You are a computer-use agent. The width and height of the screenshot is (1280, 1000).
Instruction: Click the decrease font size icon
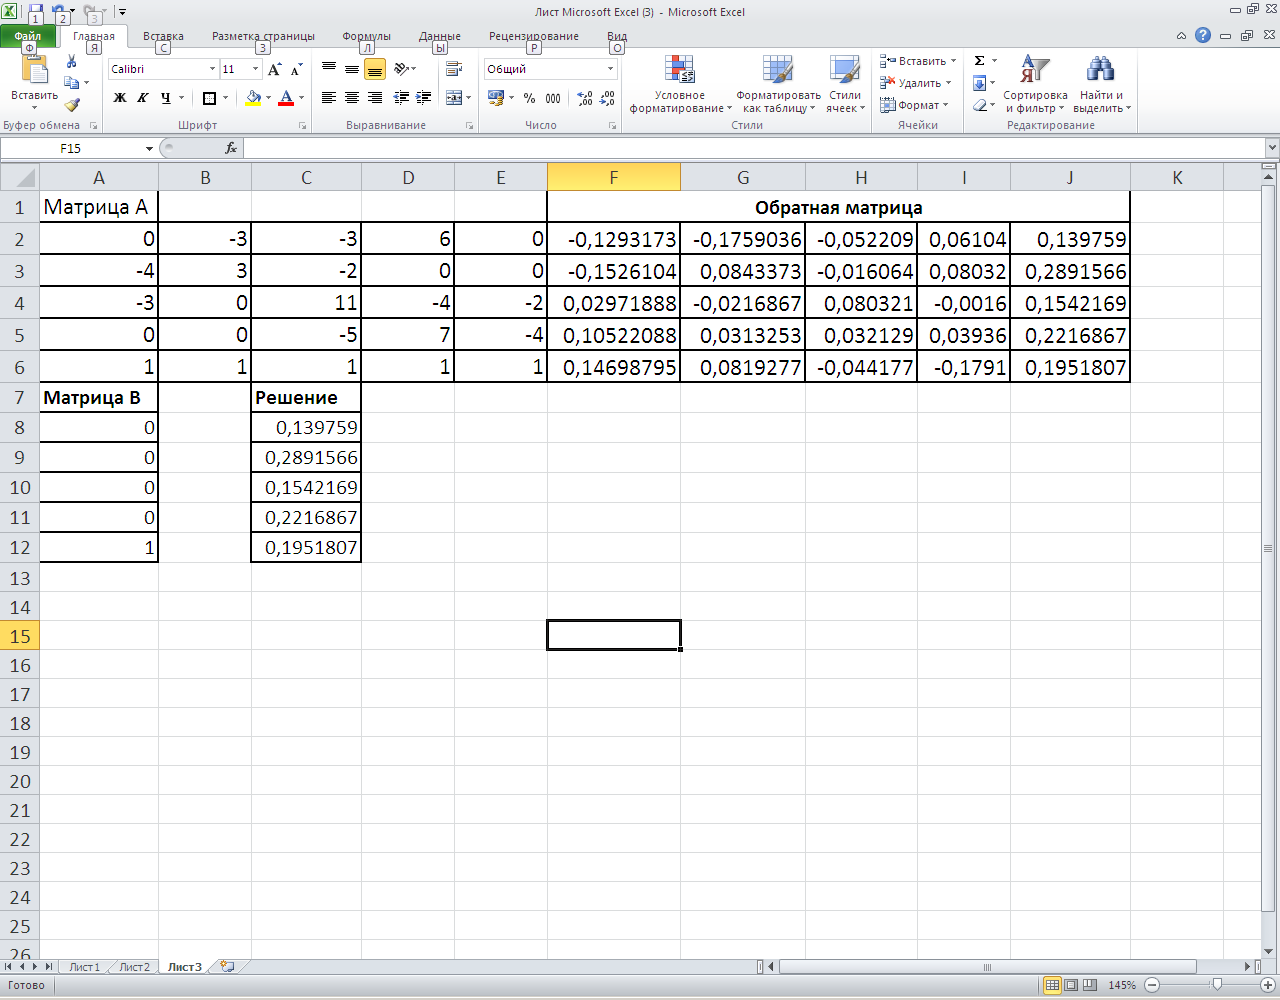tap(296, 69)
